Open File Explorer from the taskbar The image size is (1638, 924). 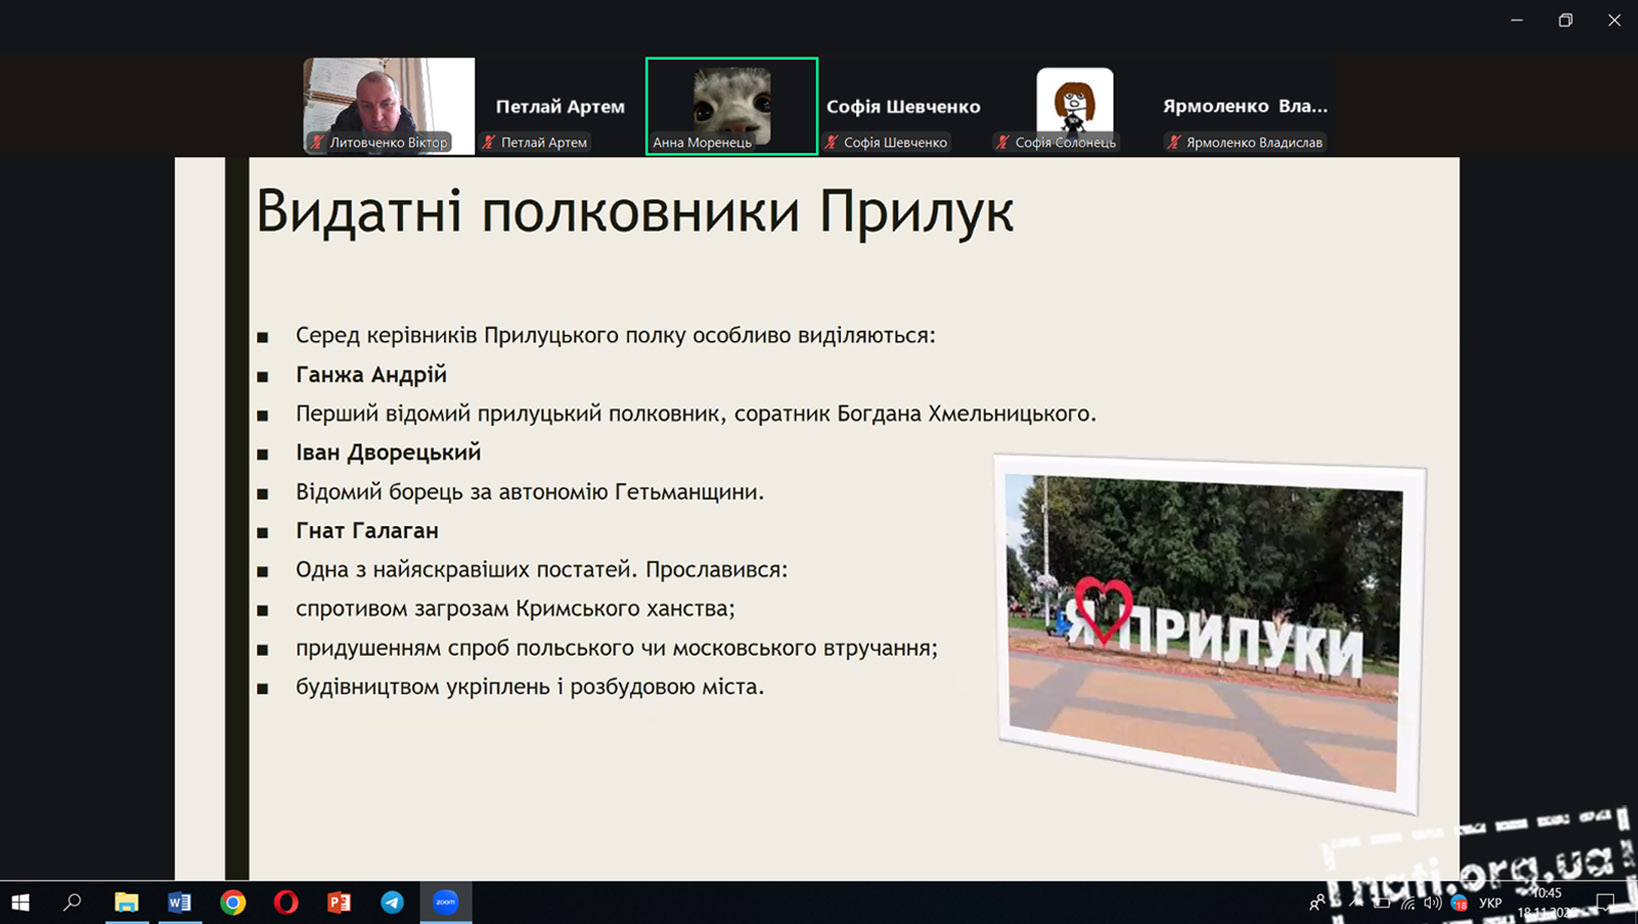[x=126, y=902]
